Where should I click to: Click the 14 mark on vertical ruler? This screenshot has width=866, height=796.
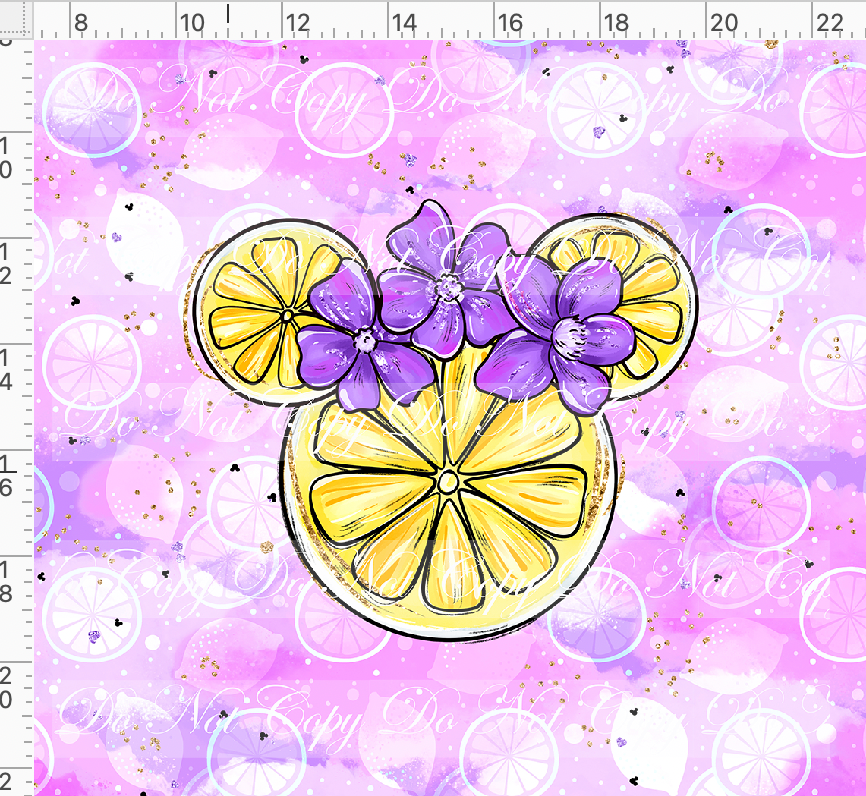pyautogui.click(x=6, y=370)
